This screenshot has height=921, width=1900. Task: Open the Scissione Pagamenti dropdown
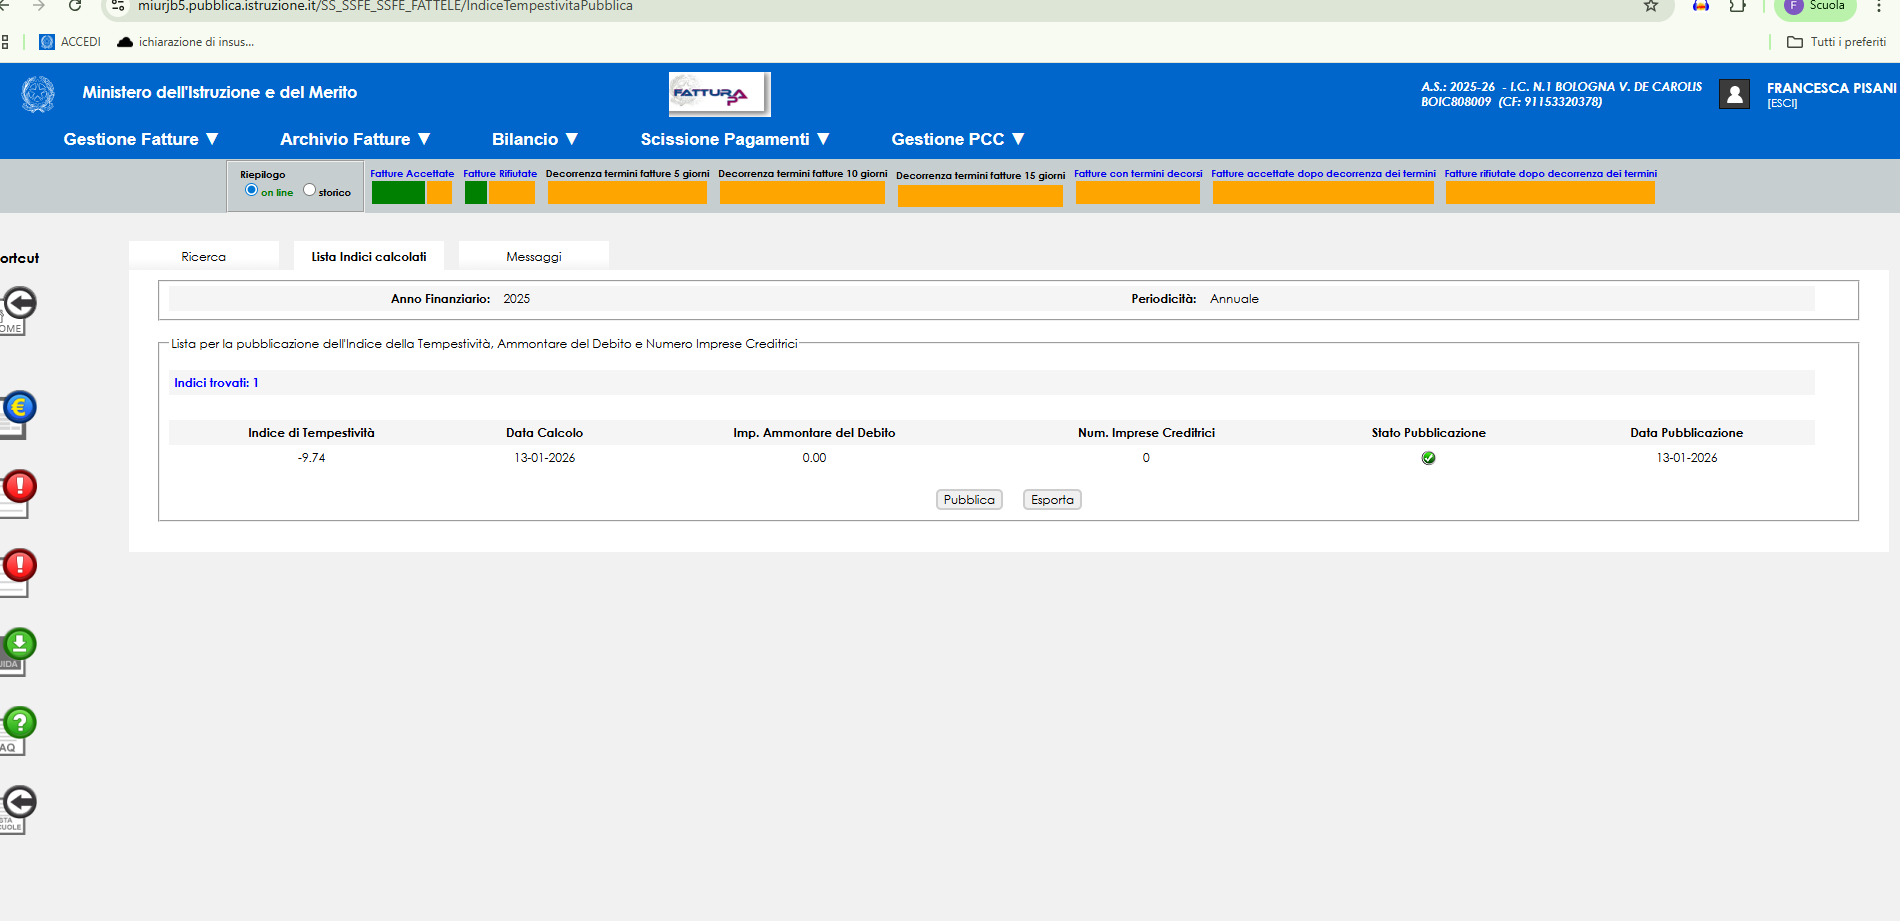click(x=735, y=139)
